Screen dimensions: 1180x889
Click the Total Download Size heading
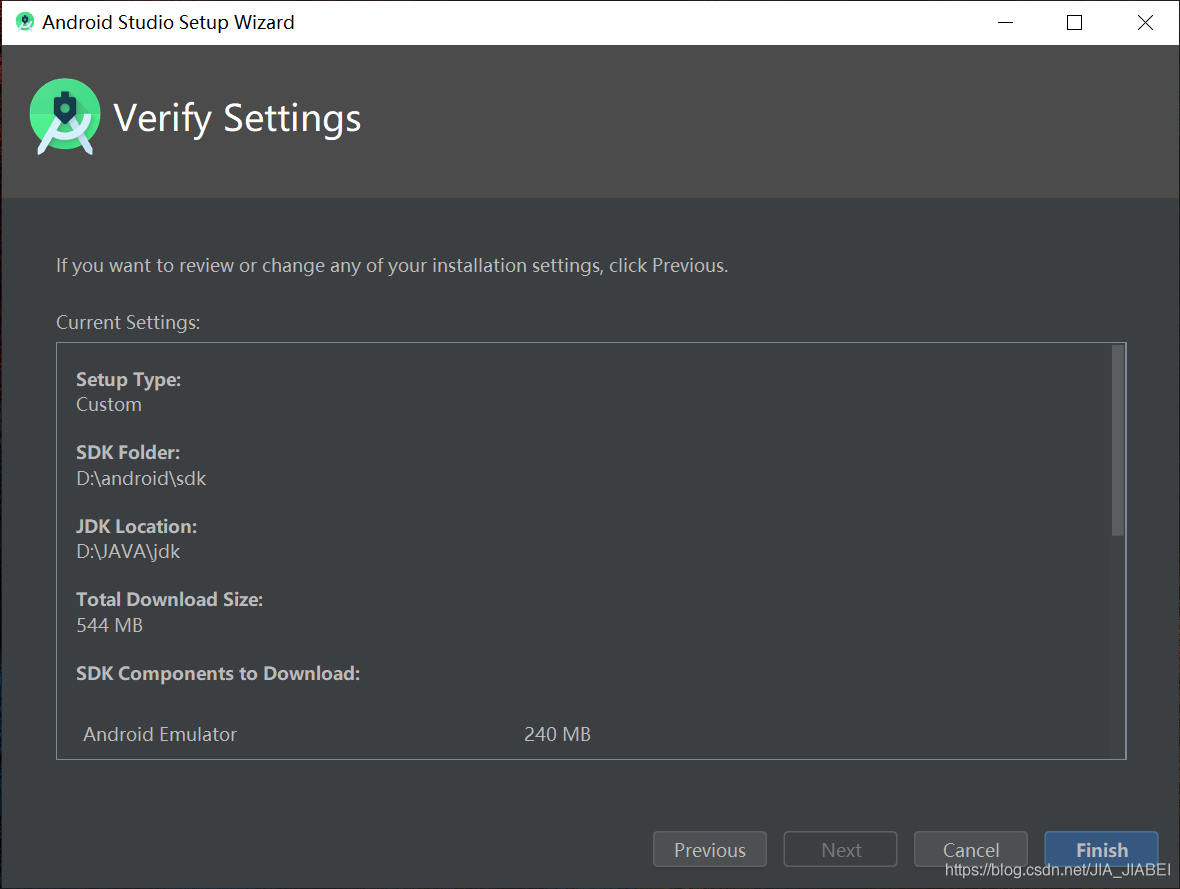(169, 600)
